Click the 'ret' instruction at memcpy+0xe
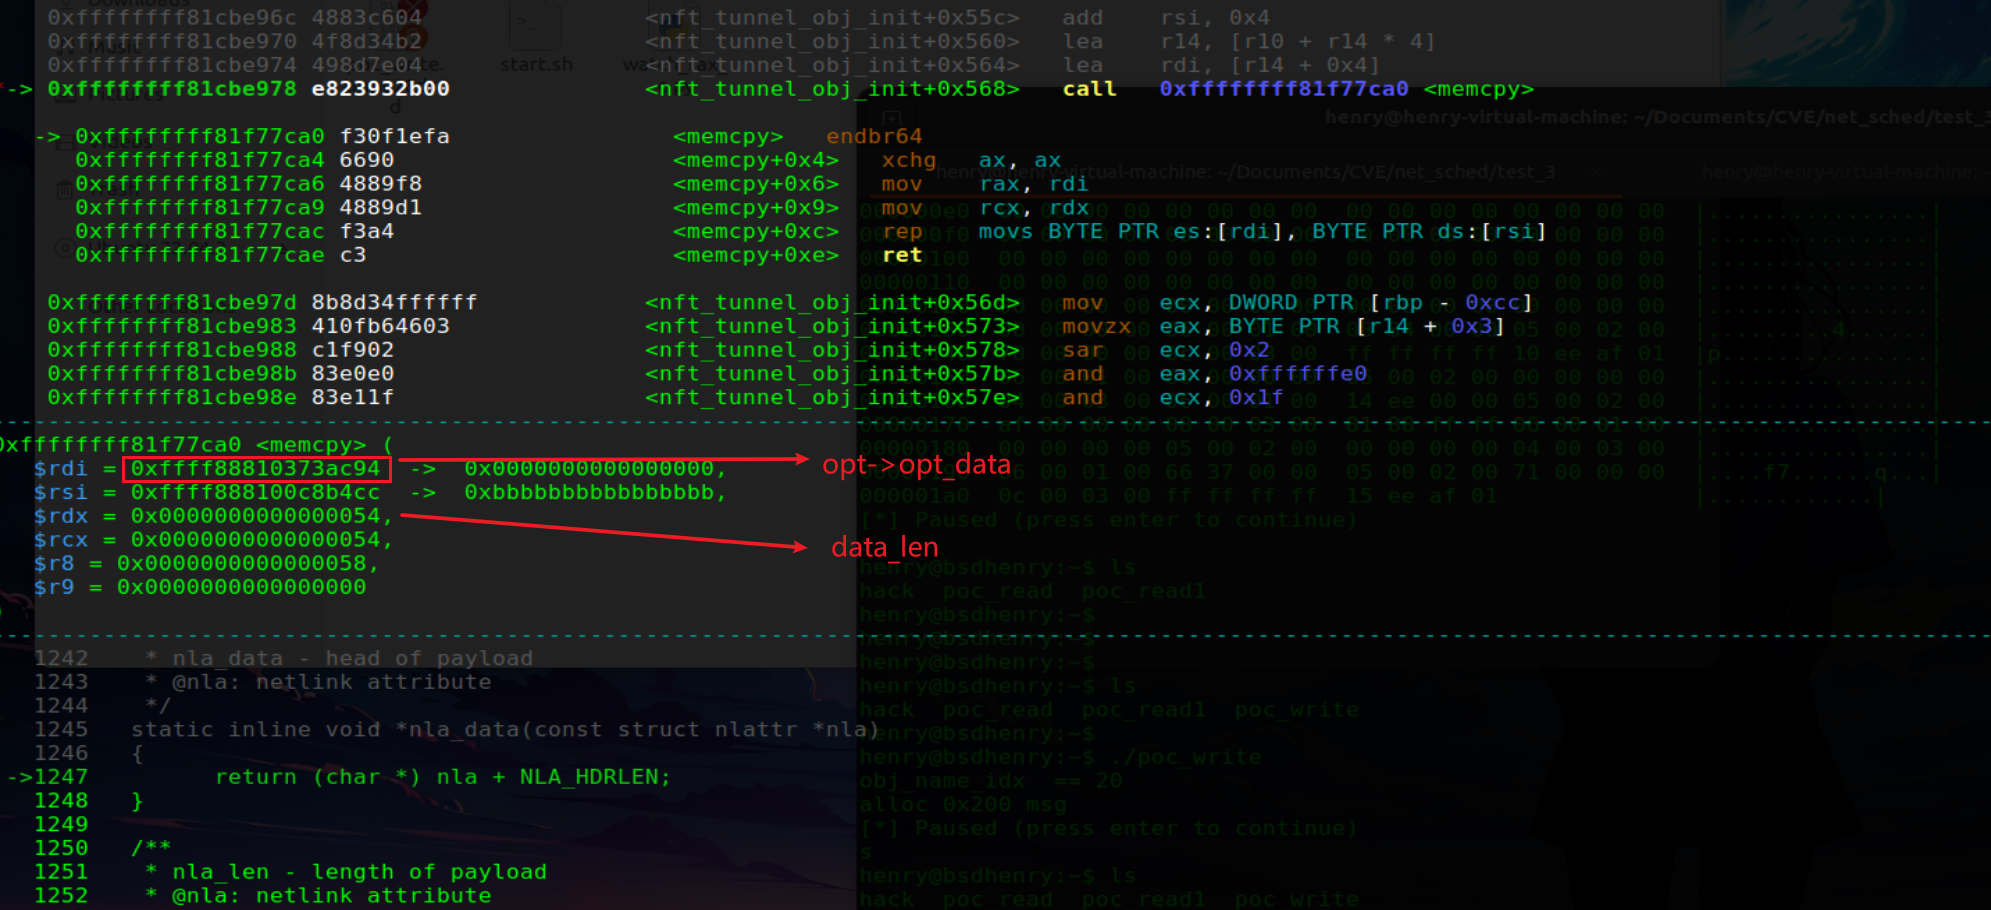1991x910 pixels. click(x=901, y=255)
